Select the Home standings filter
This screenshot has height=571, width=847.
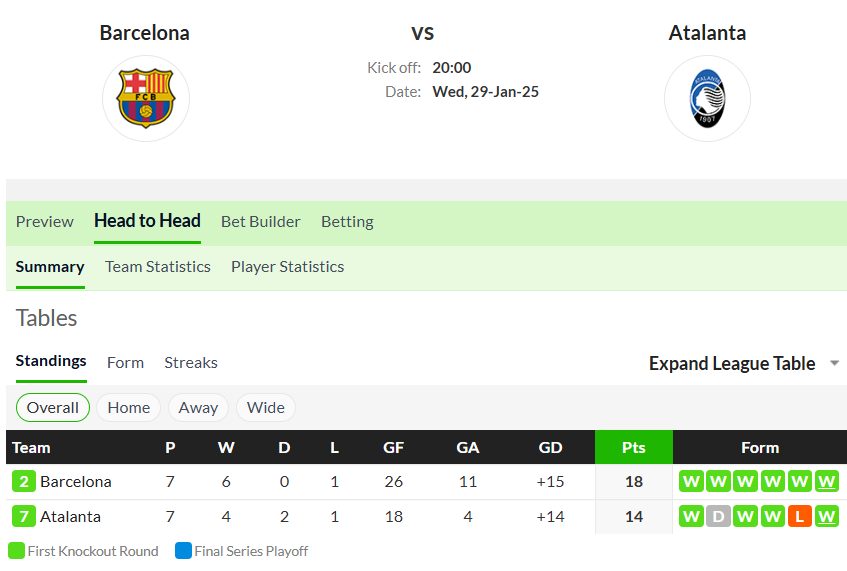pyautogui.click(x=129, y=407)
